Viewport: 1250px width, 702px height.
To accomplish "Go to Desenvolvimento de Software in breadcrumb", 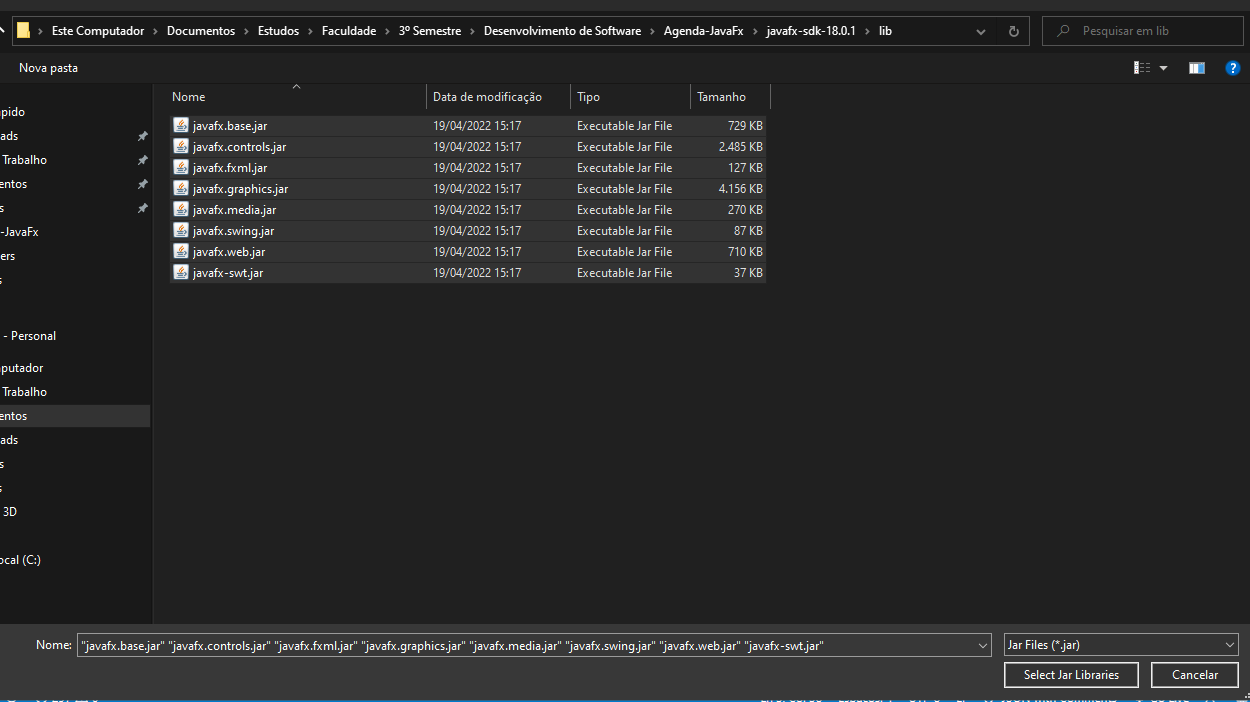I will 562,31.
